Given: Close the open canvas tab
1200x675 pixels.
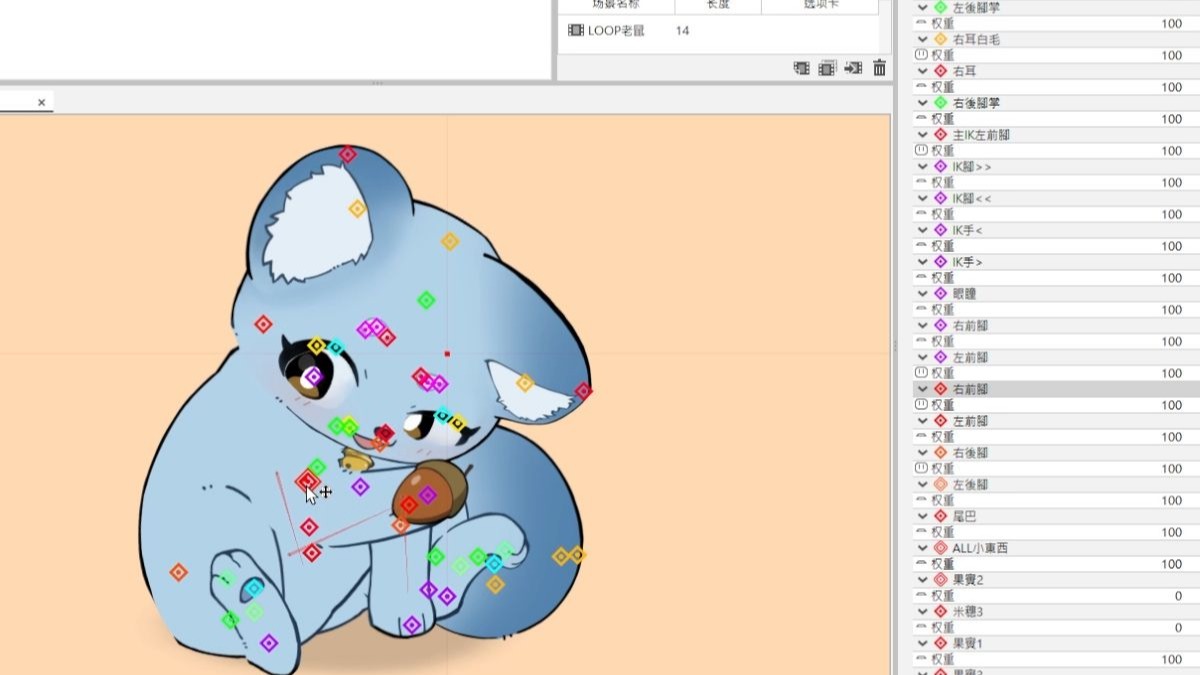Looking at the screenshot, I should [42, 102].
